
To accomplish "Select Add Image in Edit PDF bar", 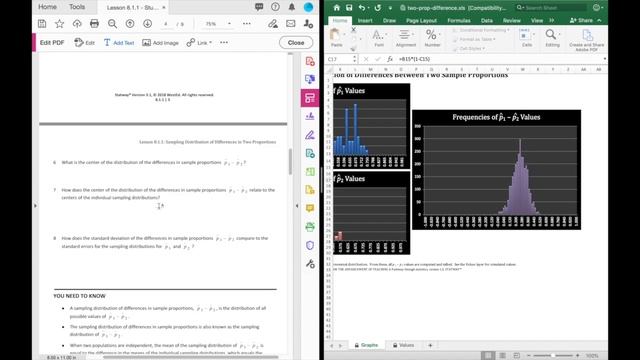I will 160,42.
